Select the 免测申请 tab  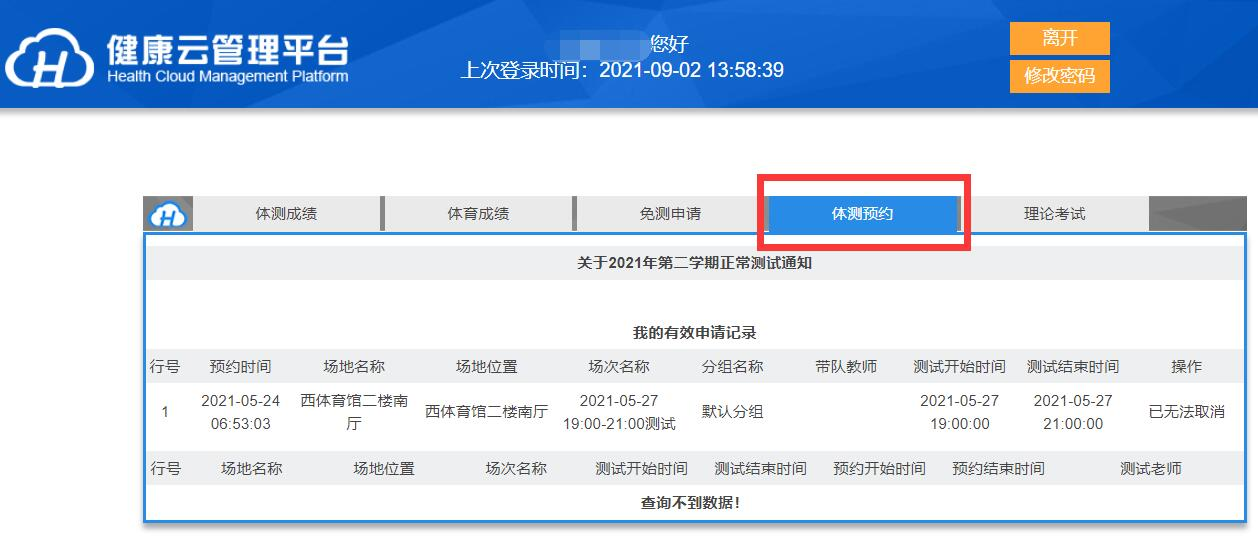tap(670, 214)
